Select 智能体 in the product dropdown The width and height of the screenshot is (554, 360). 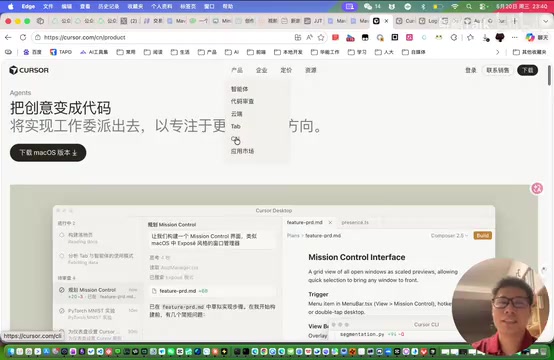(x=239, y=89)
